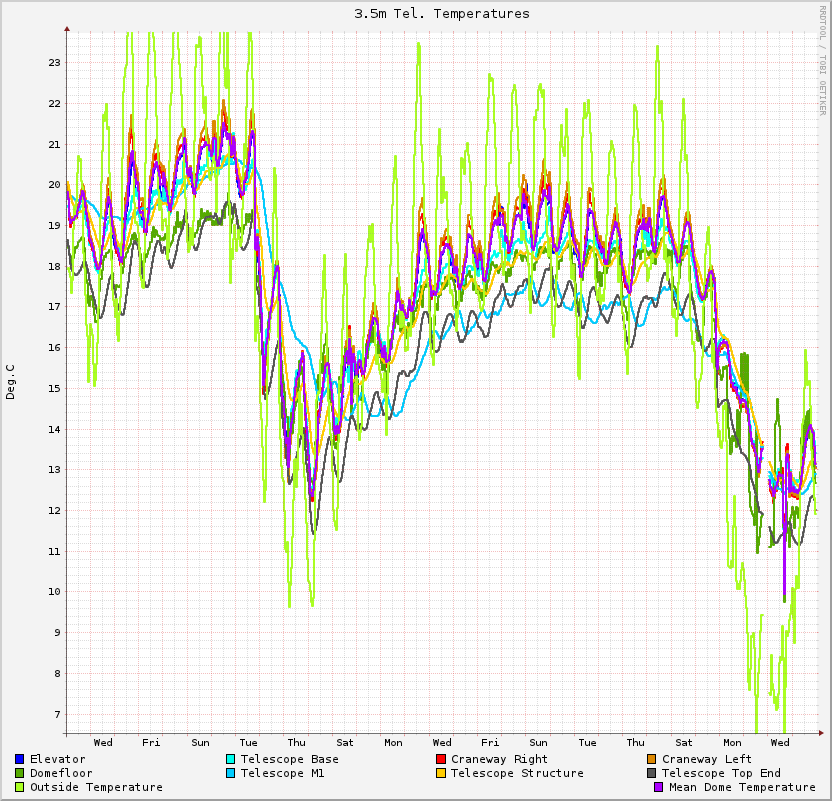Select the yellow Telescope Structure legend swatch
The height and width of the screenshot is (801, 832).
[441, 773]
